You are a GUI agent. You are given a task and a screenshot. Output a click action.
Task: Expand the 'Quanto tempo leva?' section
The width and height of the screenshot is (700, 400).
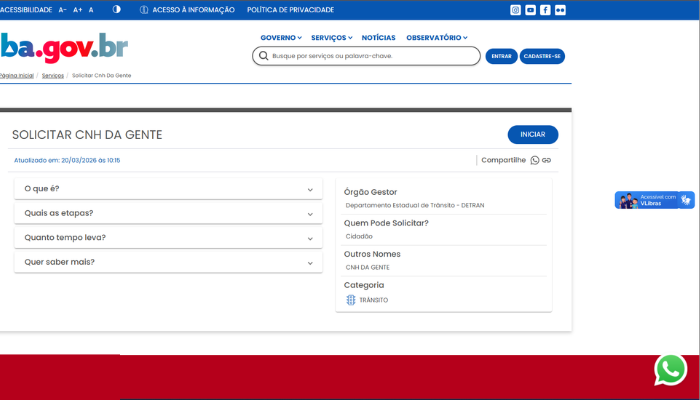point(168,238)
